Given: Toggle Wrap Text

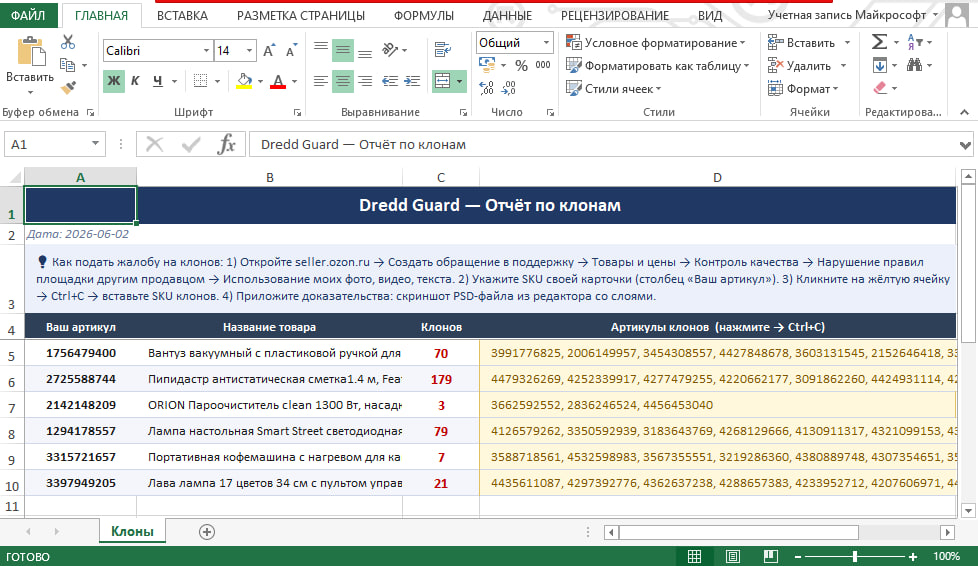Looking at the screenshot, I should click(443, 50).
